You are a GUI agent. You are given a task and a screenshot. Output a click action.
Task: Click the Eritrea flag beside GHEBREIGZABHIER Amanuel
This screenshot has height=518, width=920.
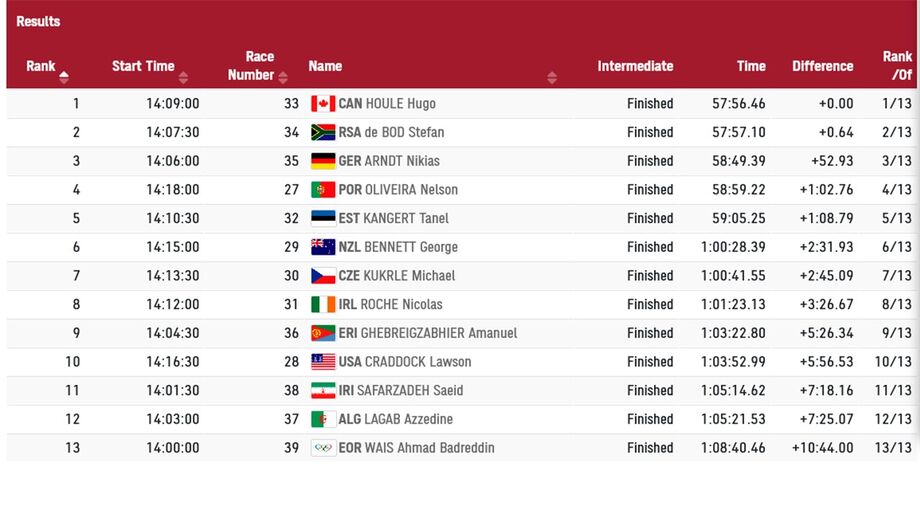[323, 334]
